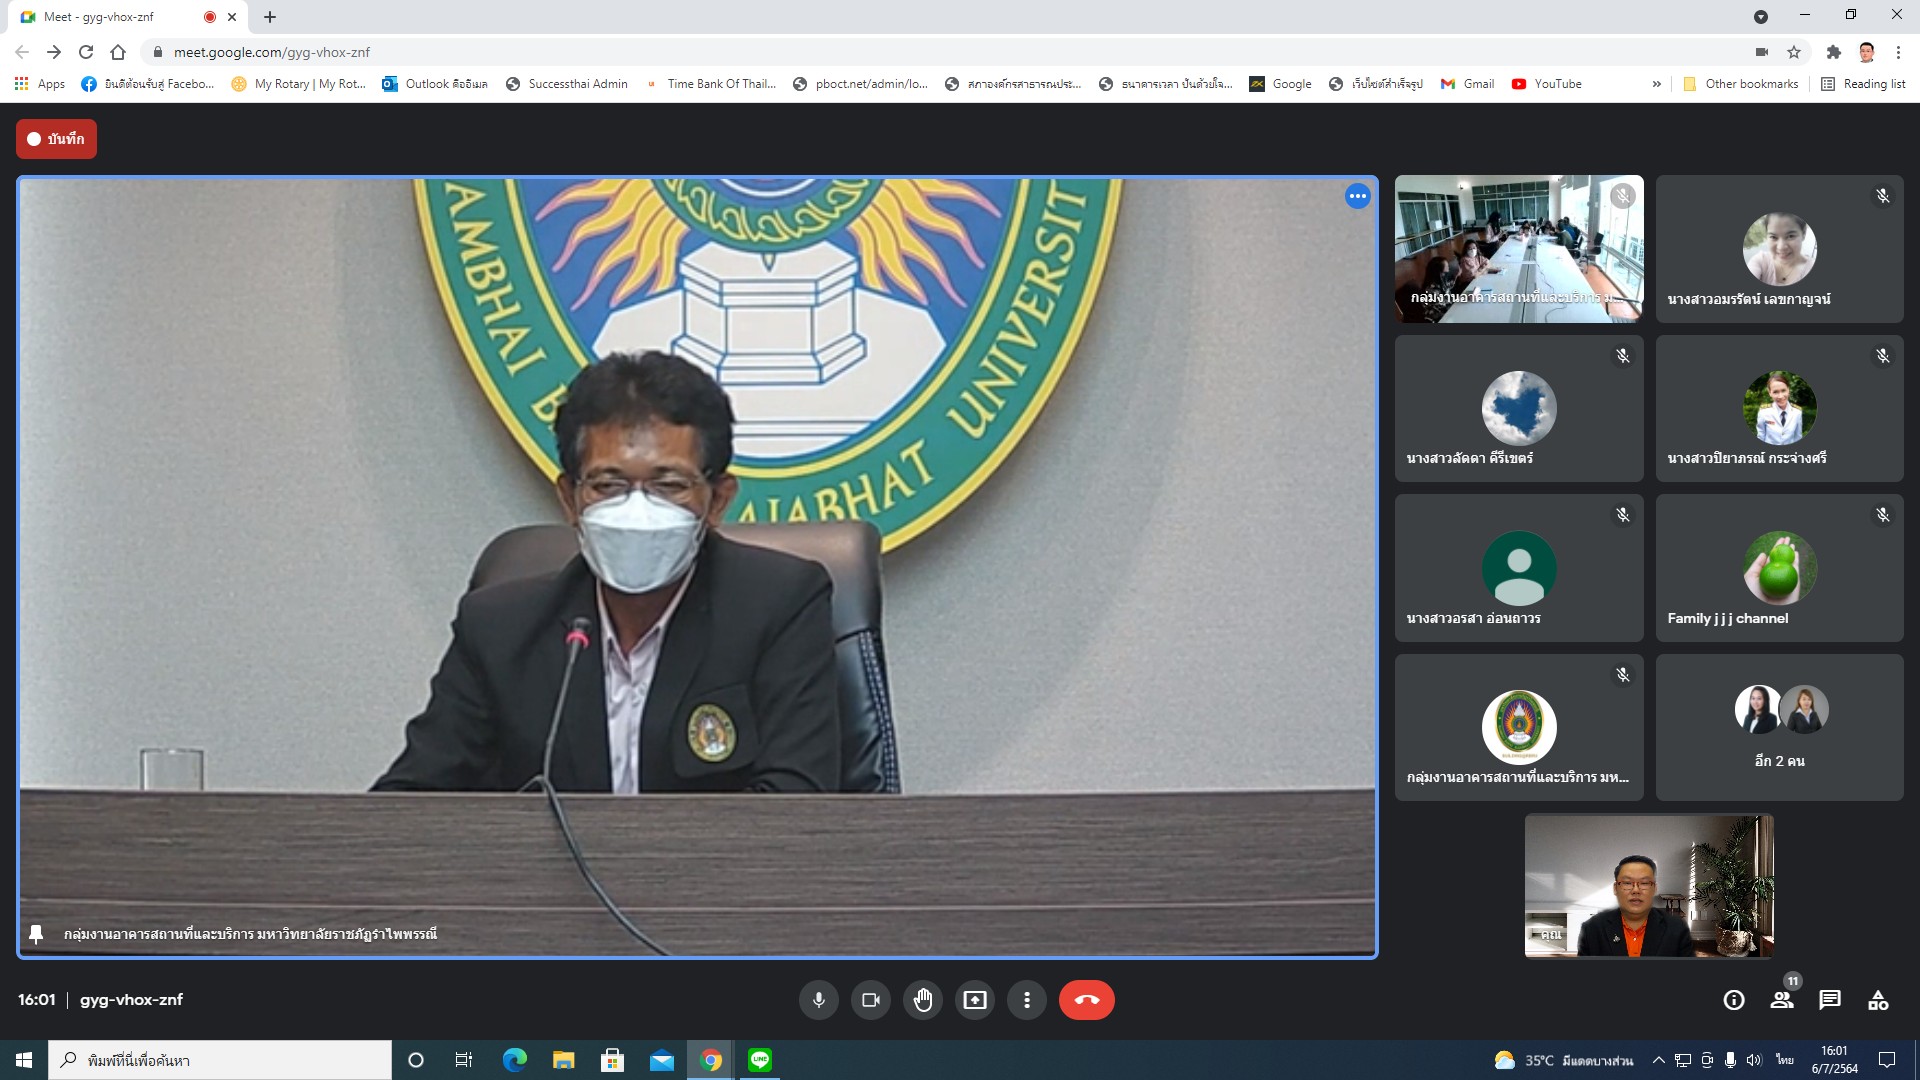Image resolution: width=1920 pixels, height=1080 pixels.
Task: Open Chrome home page button
Action: click(118, 52)
